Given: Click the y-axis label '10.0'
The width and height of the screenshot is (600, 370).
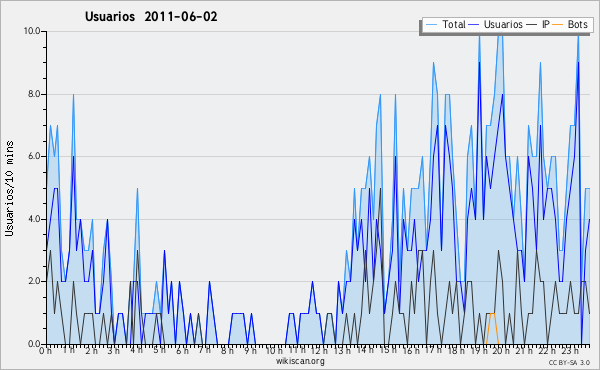Looking at the screenshot, I should pos(33,31).
